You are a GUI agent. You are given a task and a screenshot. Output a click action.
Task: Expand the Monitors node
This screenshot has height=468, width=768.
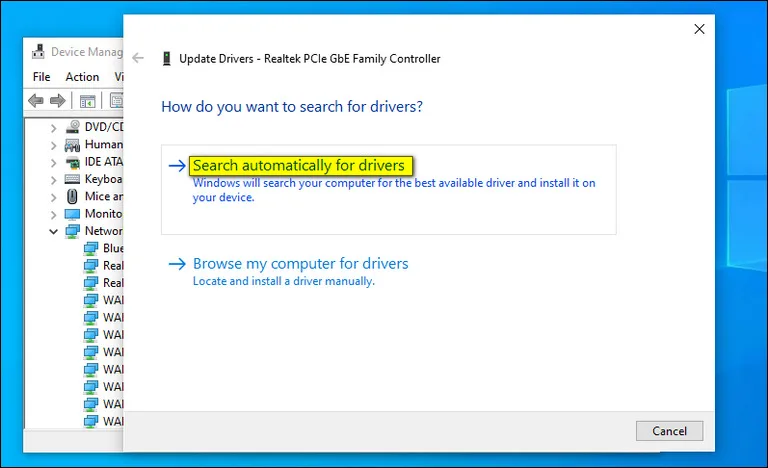(x=53, y=215)
